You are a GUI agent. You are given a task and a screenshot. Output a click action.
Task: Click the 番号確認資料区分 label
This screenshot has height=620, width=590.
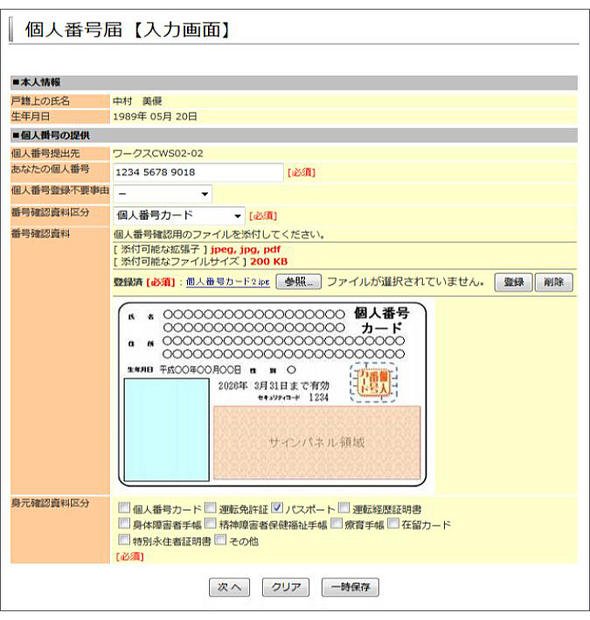(50, 212)
